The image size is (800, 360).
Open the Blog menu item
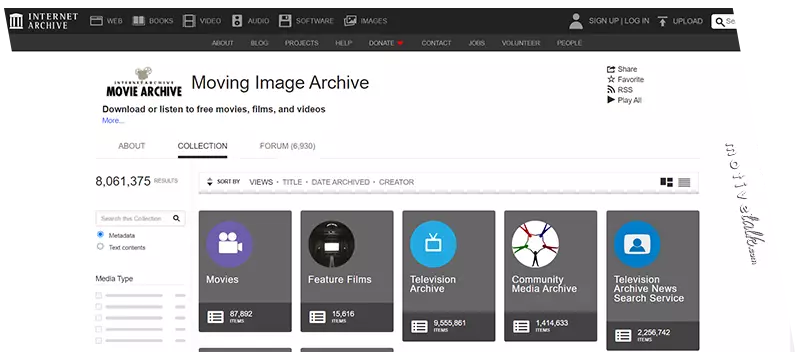(x=259, y=43)
